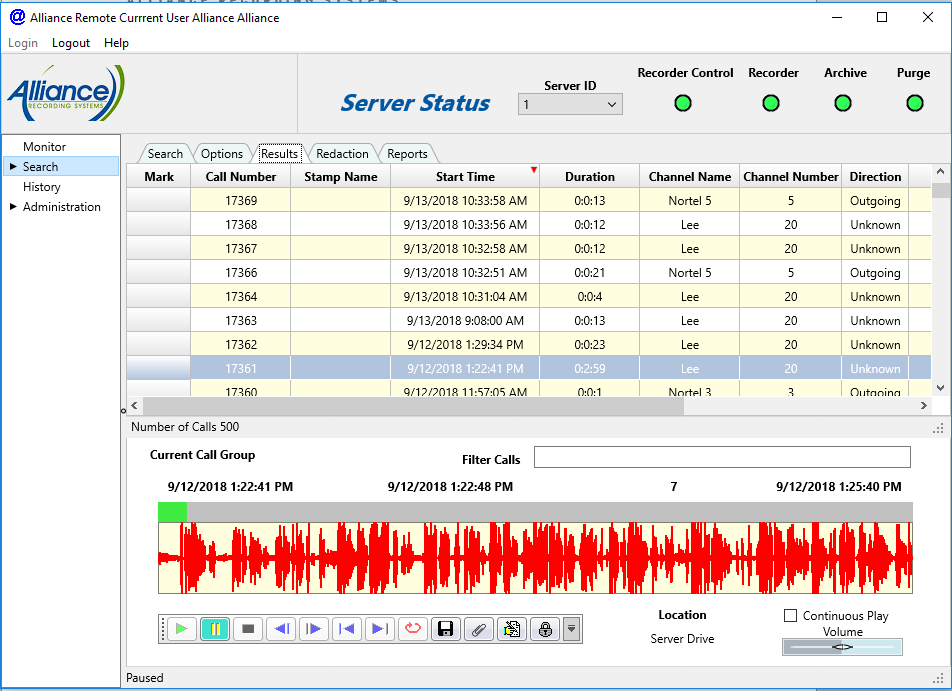Sort by the Channel Name column header
Viewport: 952px width, 691px height.
(x=690, y=177)
